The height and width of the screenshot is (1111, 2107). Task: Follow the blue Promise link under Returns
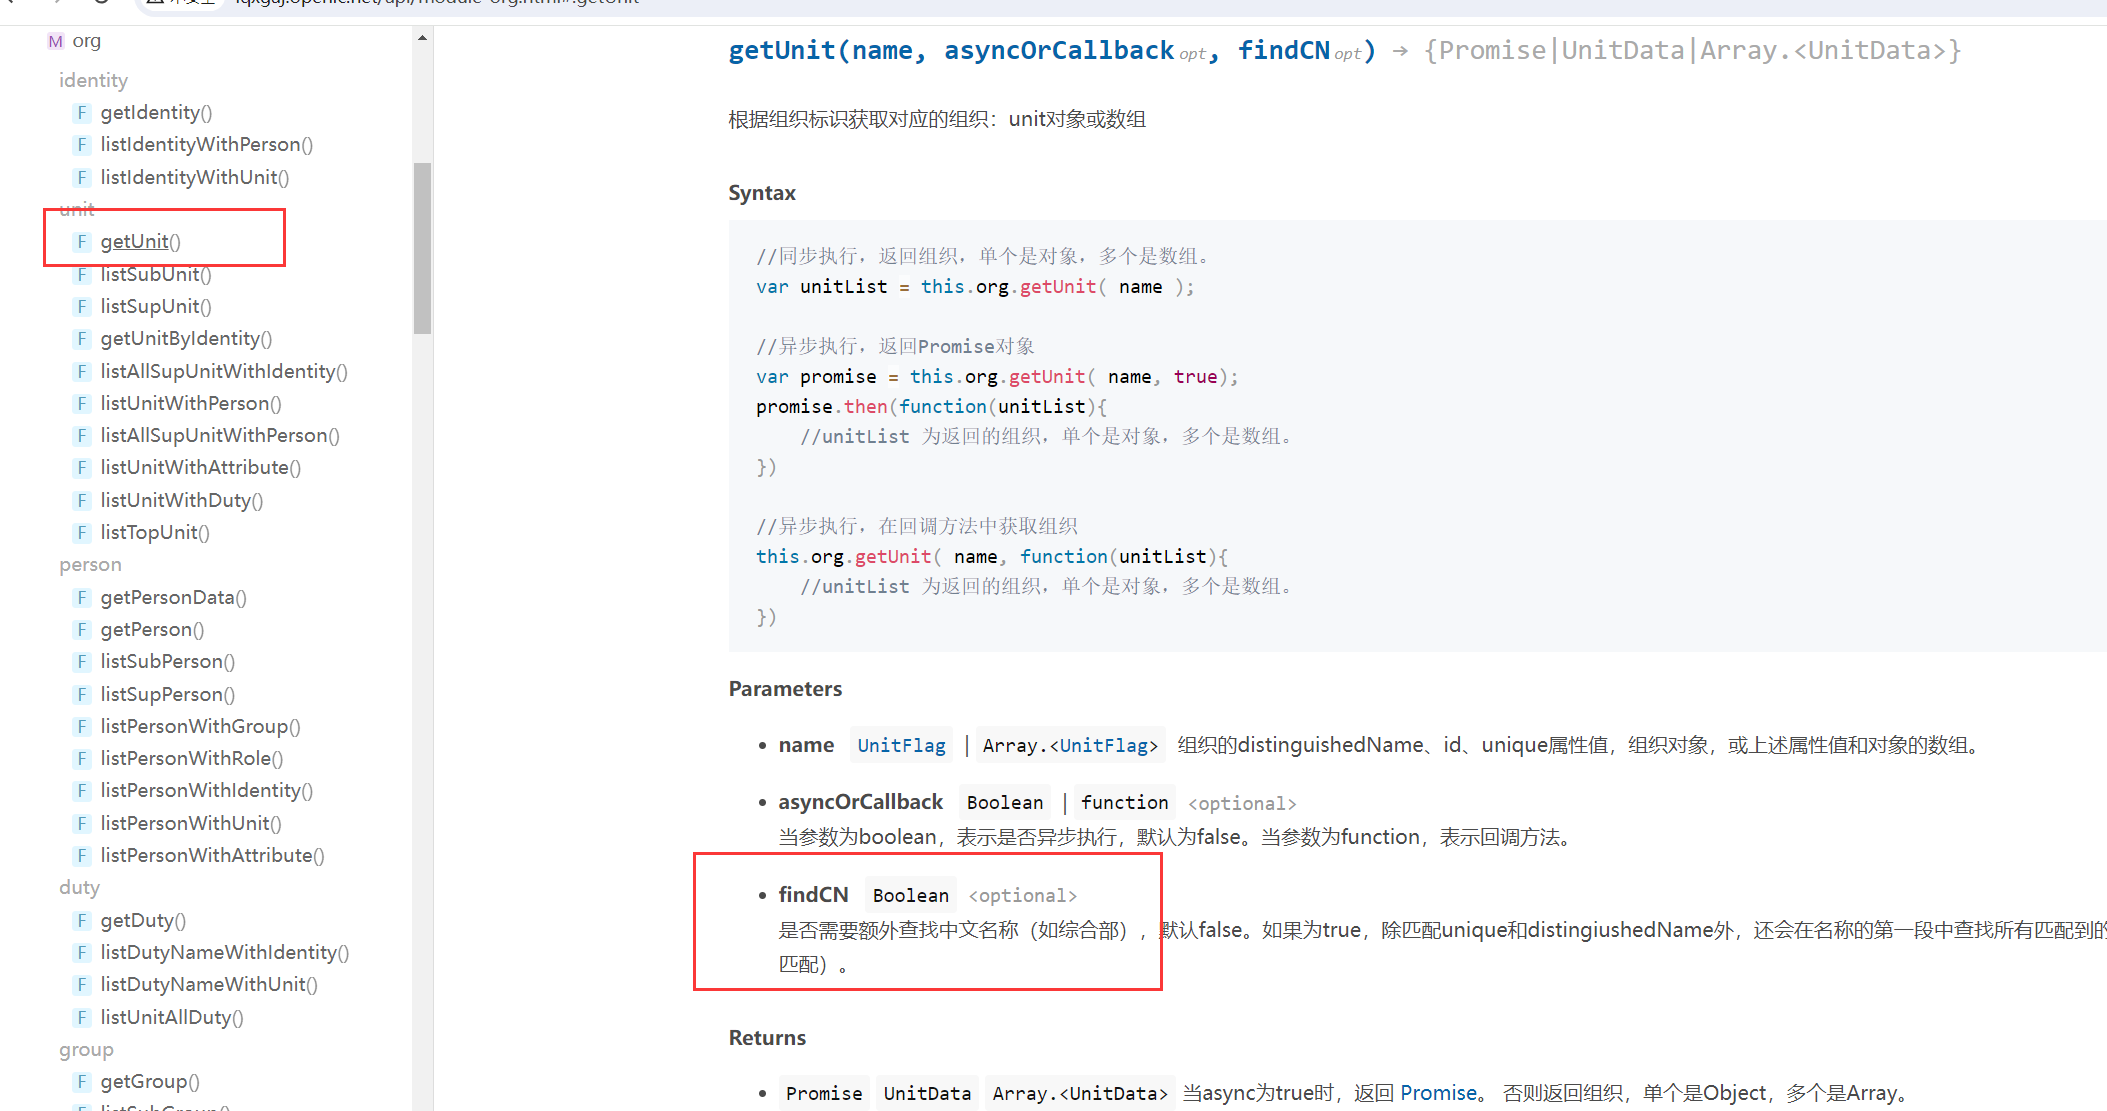tap(1437, 1093)
